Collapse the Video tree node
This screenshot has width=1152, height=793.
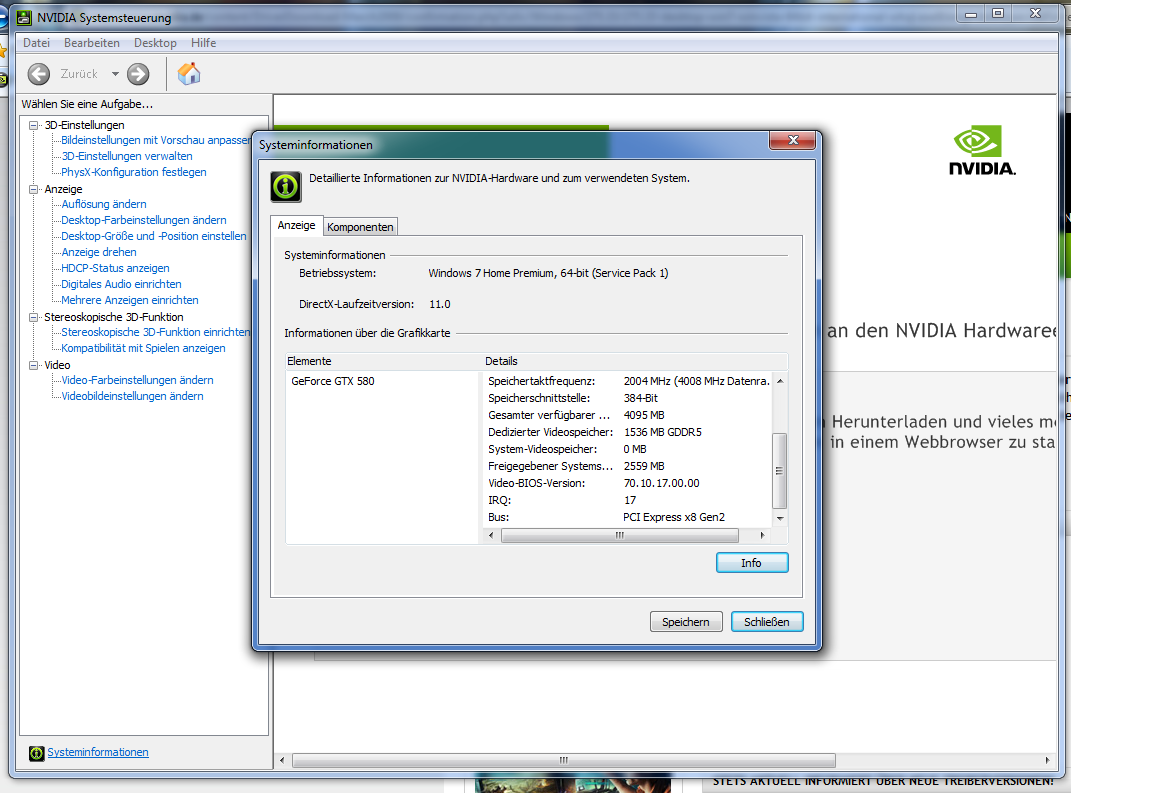[x=33, y=365]
